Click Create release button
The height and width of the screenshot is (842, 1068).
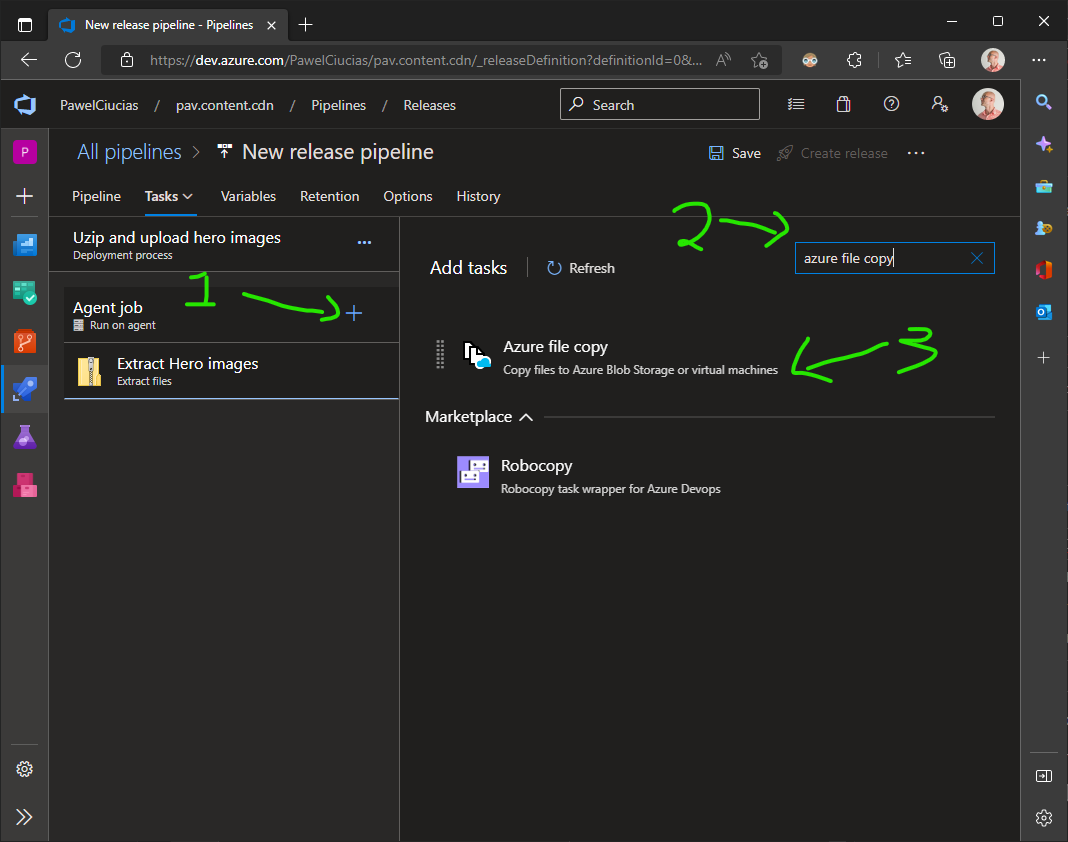click(x=832, y=153)
